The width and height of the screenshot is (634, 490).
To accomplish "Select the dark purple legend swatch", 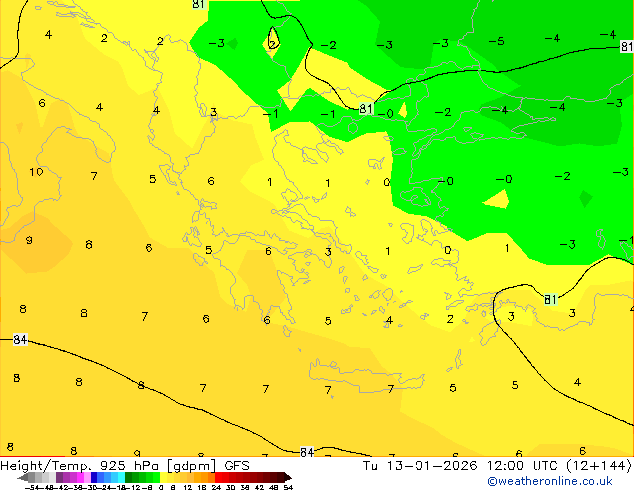I will pyautogui.click(x=59, y=477).
